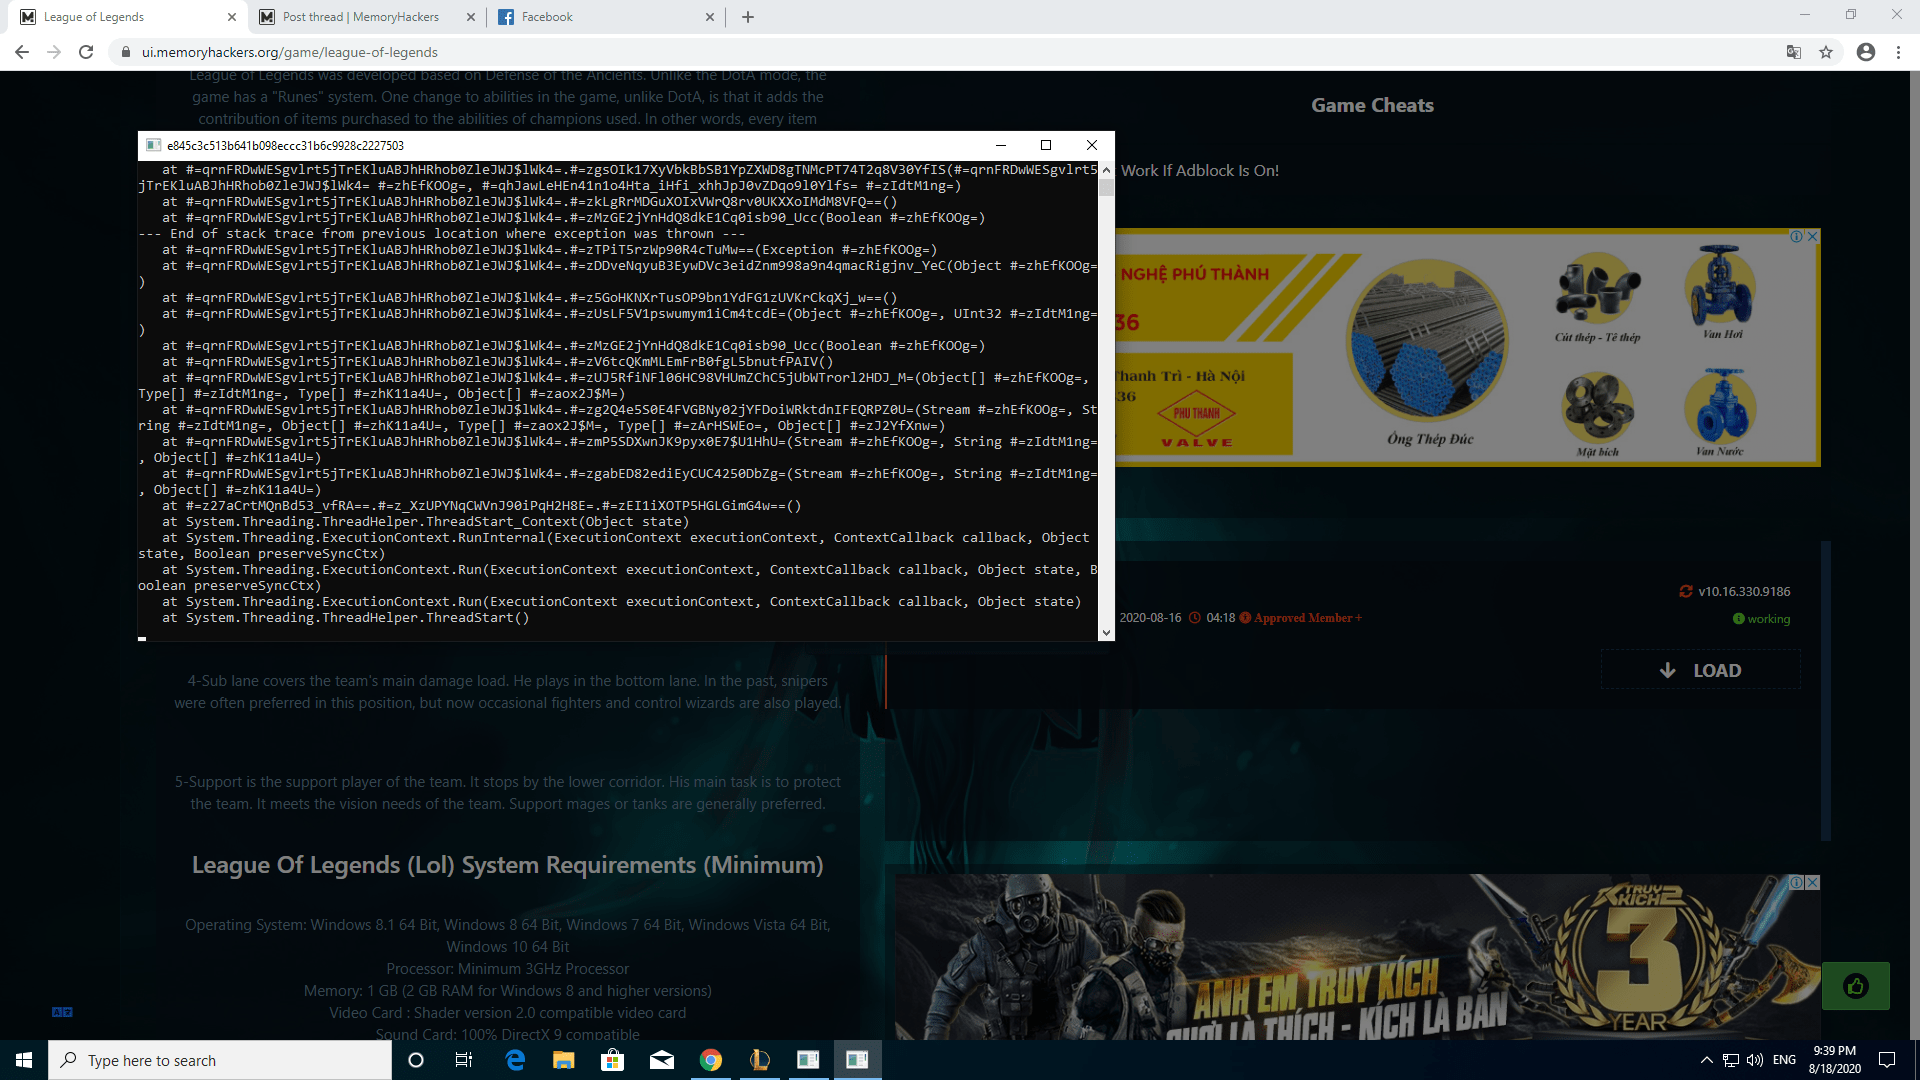This screenshot has width=1920, height=1080.
Task: Open the Windows Start menu
Action: pos(24,1060)
